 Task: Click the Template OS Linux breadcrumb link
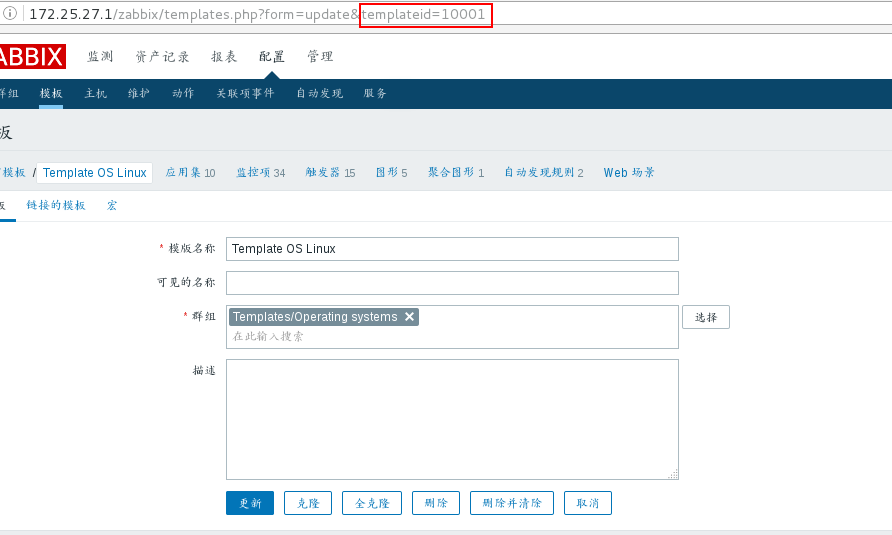[94, 172]
